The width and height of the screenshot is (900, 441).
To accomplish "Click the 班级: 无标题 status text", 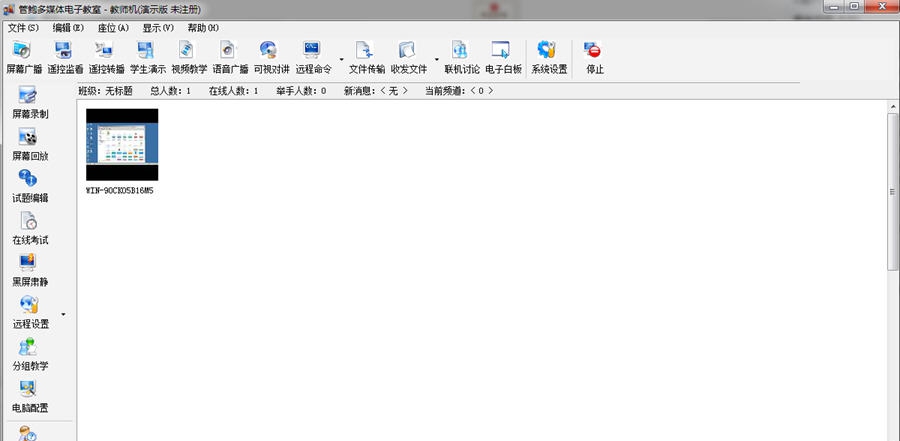I will [106, 91].
